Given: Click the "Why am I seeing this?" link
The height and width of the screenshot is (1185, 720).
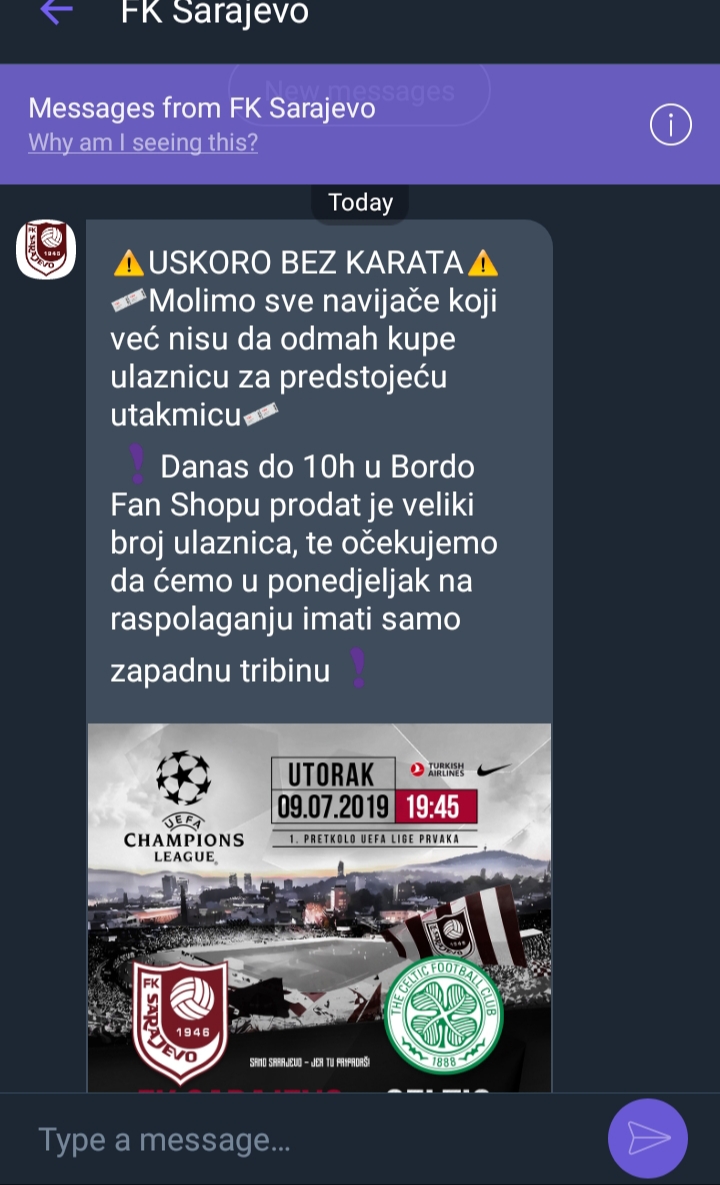Looking at the screenshot, I should coord(143,142).
